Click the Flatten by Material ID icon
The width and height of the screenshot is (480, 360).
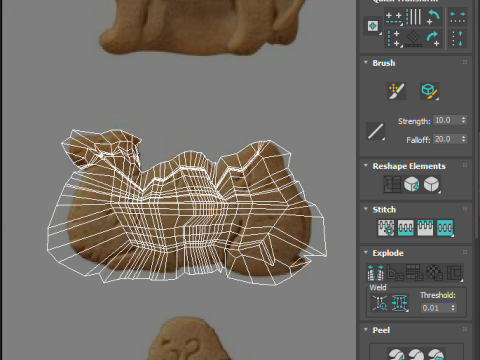click(x=435, y=273)
